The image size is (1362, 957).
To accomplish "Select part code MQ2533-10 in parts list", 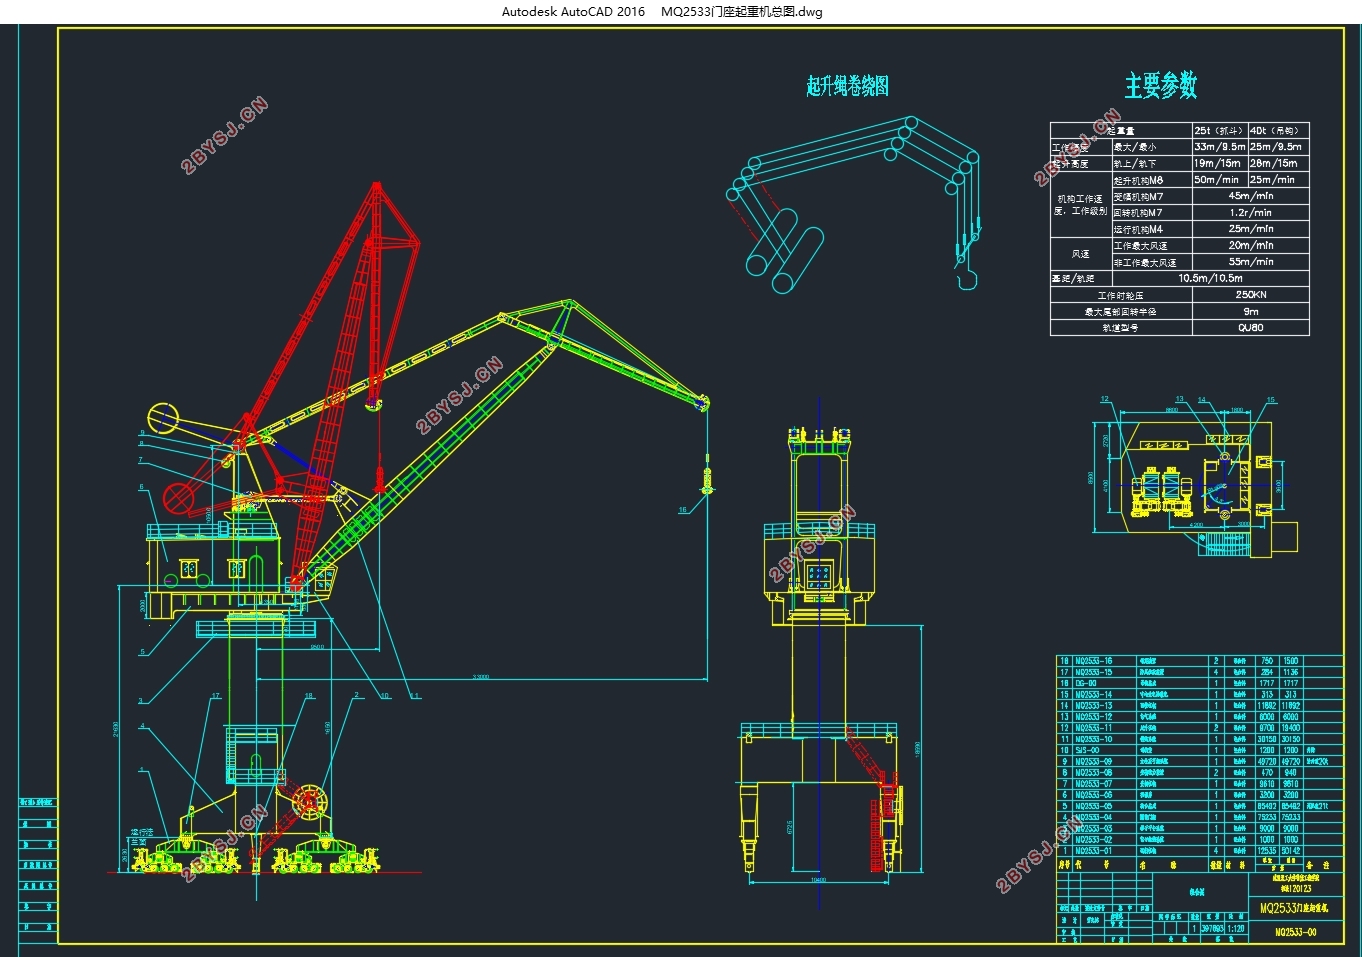I will click(1093, 739).
